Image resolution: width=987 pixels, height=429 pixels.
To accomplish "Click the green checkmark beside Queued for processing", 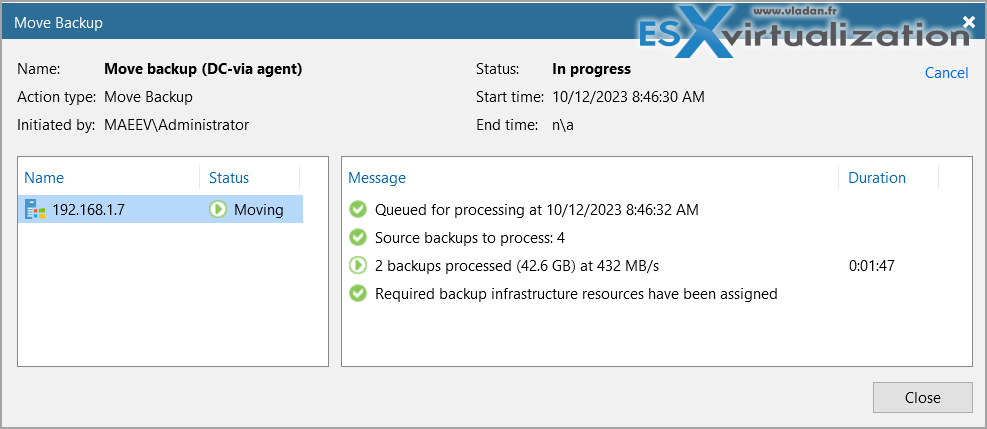I will [x=358, y=209].
